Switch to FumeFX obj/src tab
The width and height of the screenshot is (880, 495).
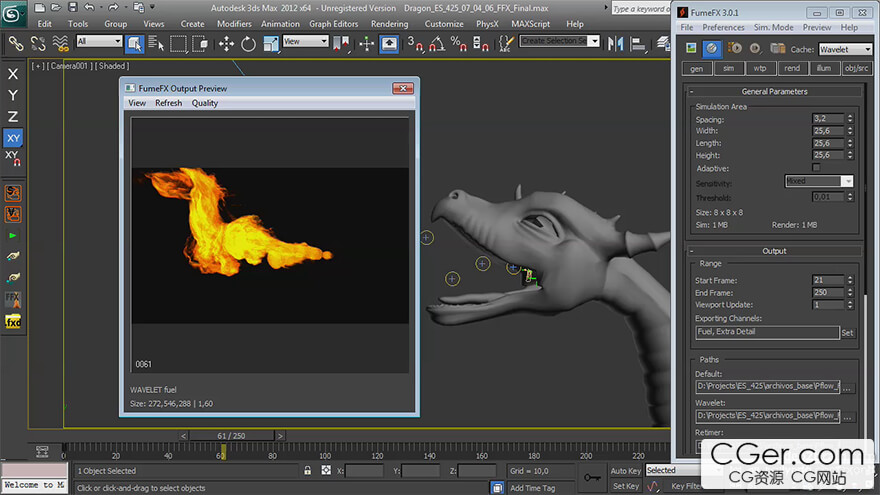pos(856,68)
